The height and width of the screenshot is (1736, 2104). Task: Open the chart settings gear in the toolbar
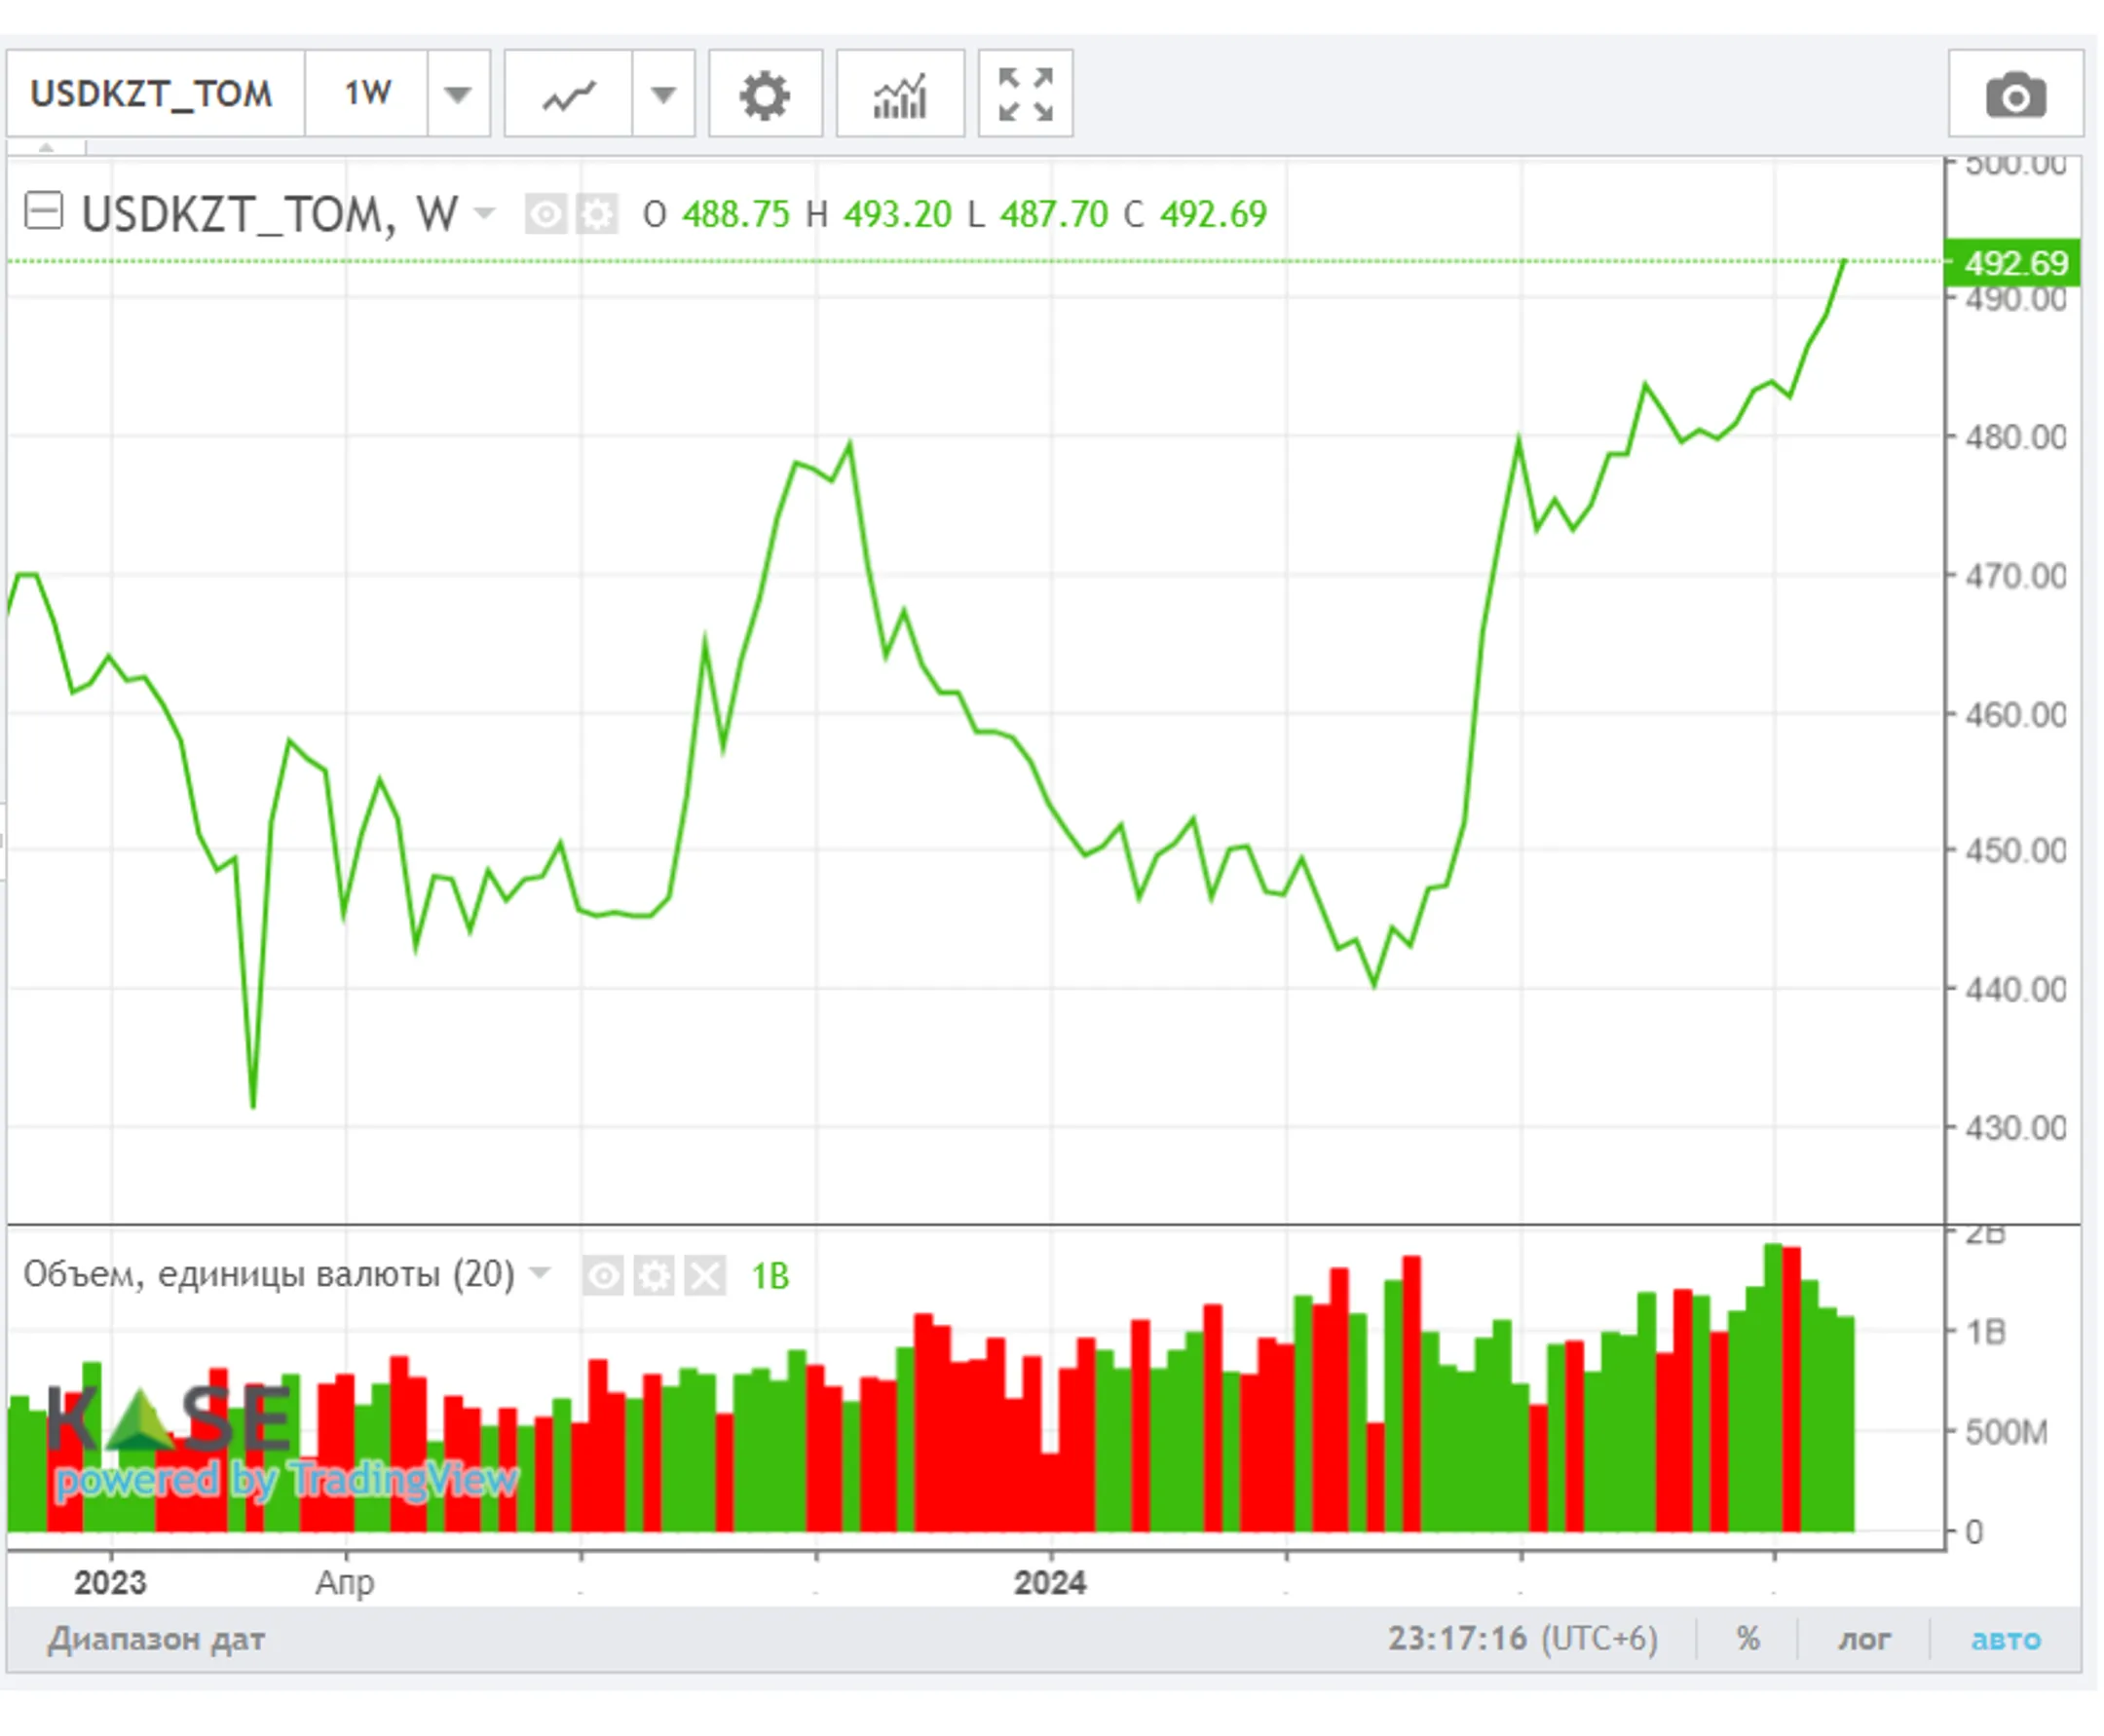click(765, 95)
